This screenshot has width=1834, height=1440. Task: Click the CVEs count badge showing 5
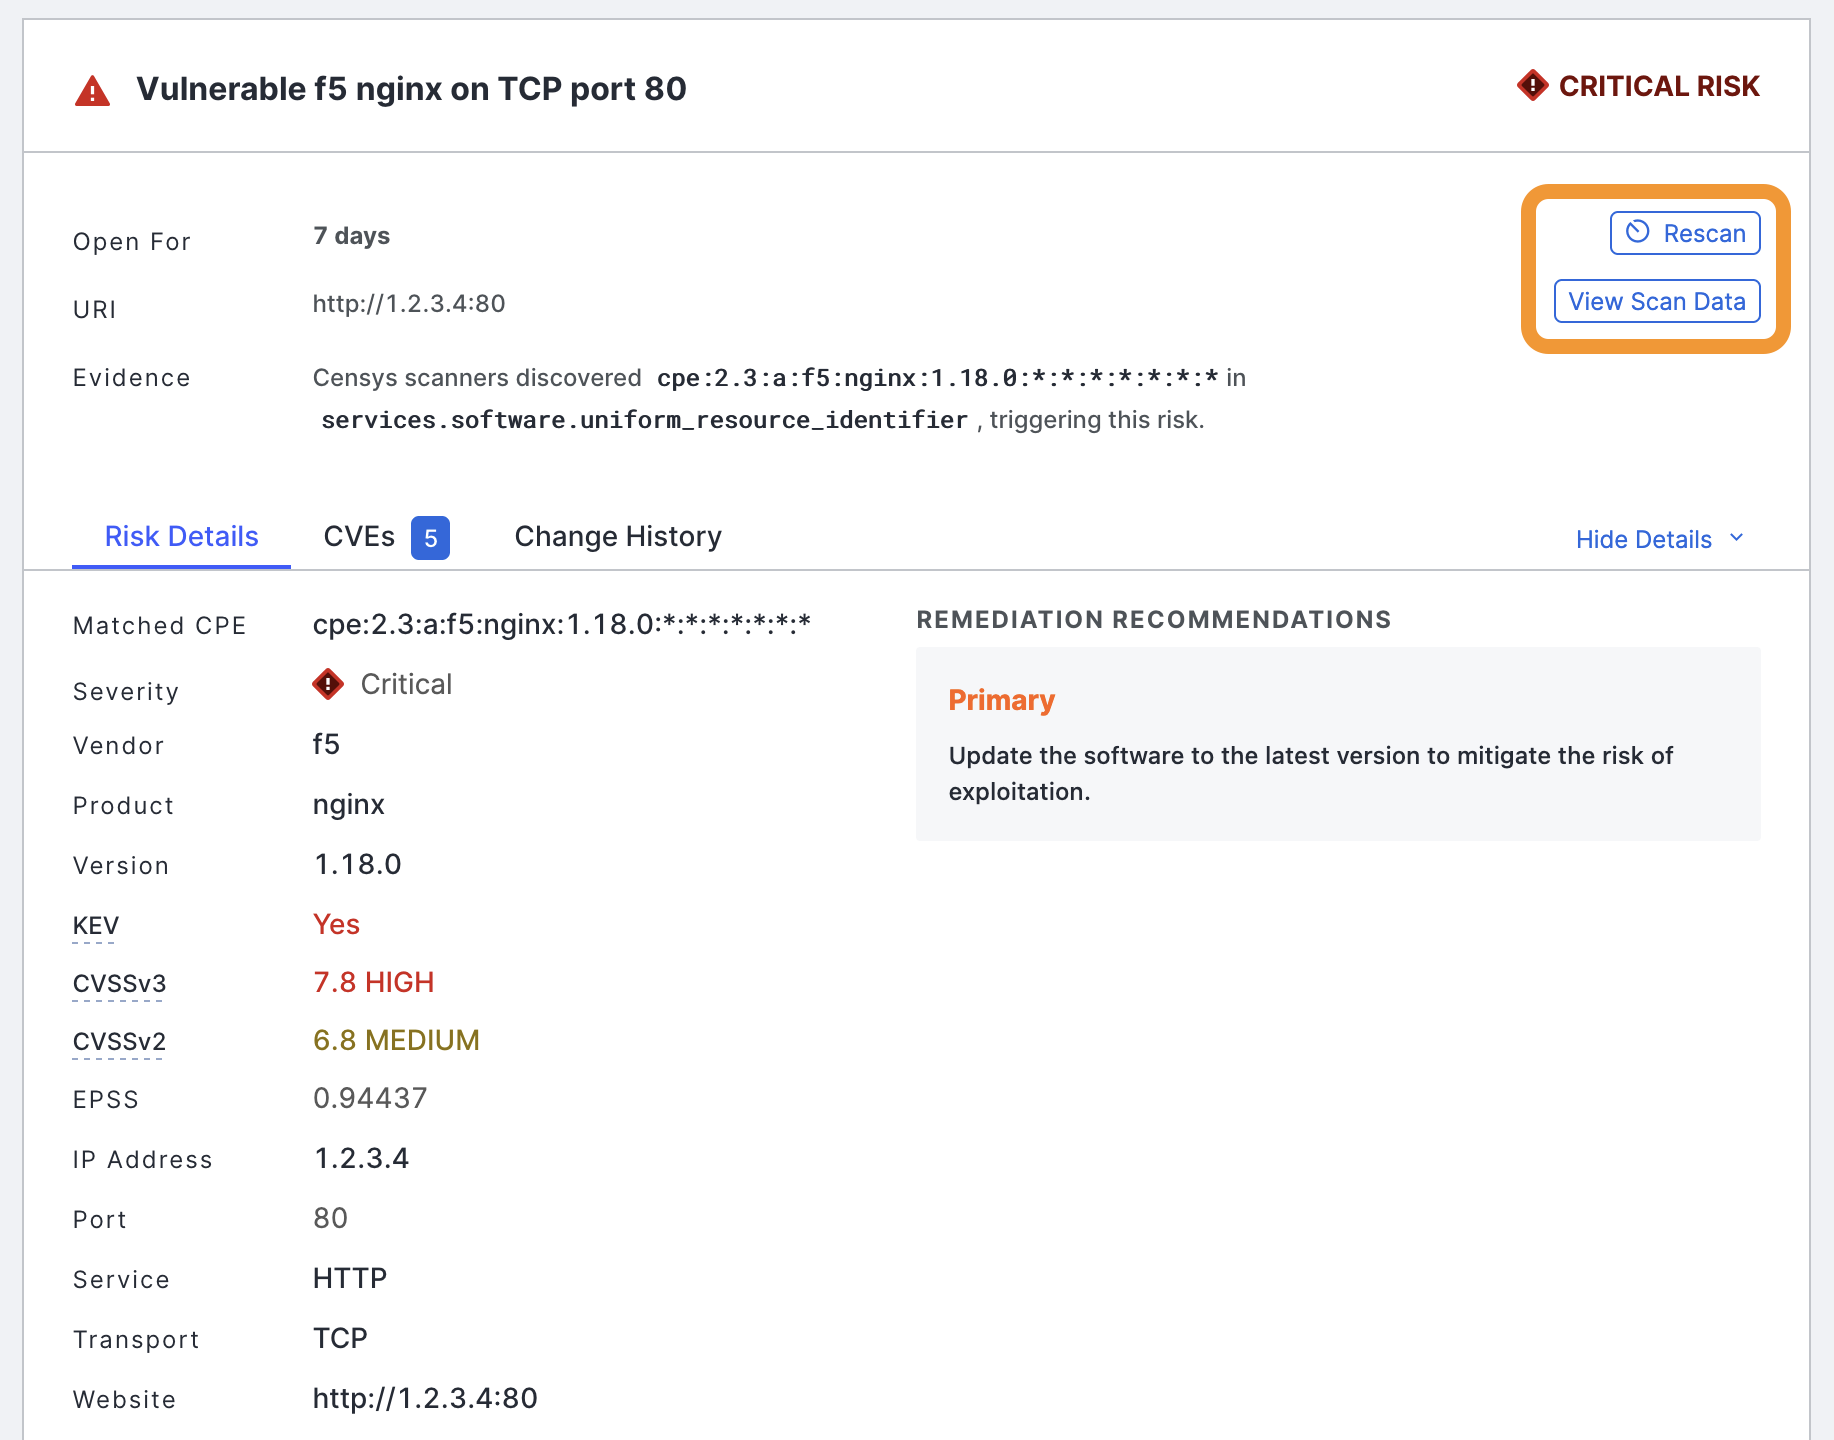click(x=430, y=538)
